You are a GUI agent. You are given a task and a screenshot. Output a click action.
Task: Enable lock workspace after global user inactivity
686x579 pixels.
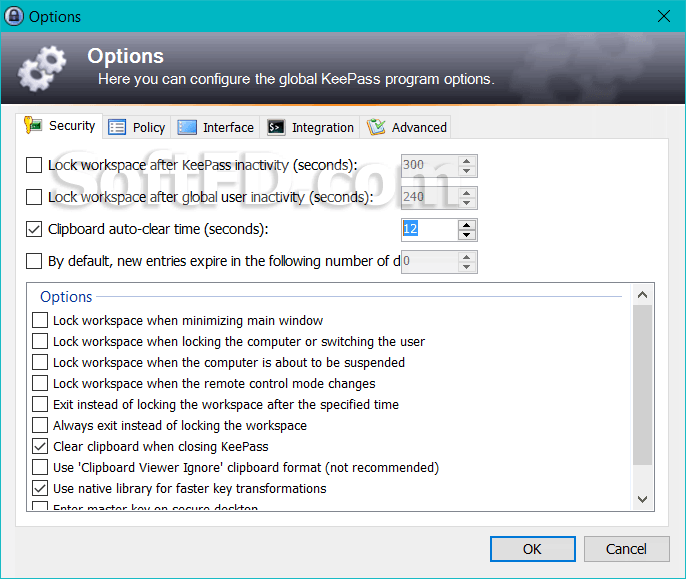tap(34, 197)
